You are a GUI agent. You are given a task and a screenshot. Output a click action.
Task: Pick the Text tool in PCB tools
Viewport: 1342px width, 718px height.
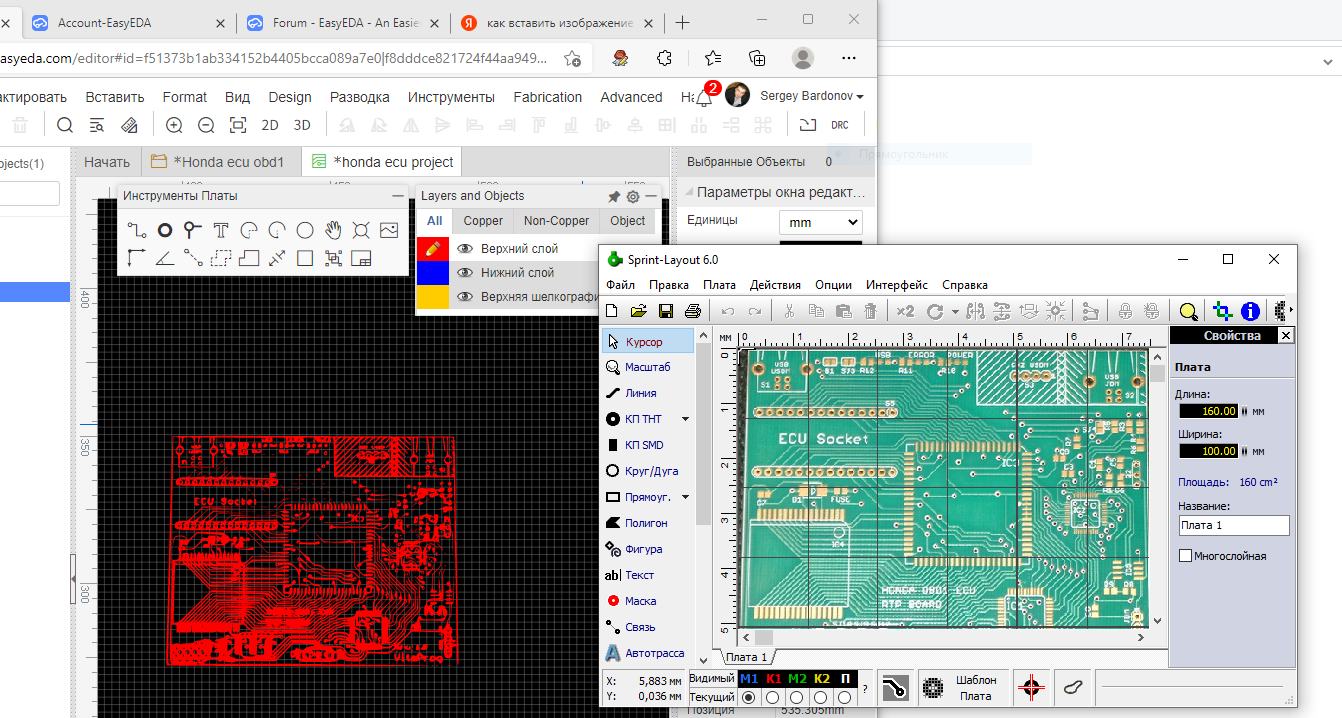(x=221, y=231)
